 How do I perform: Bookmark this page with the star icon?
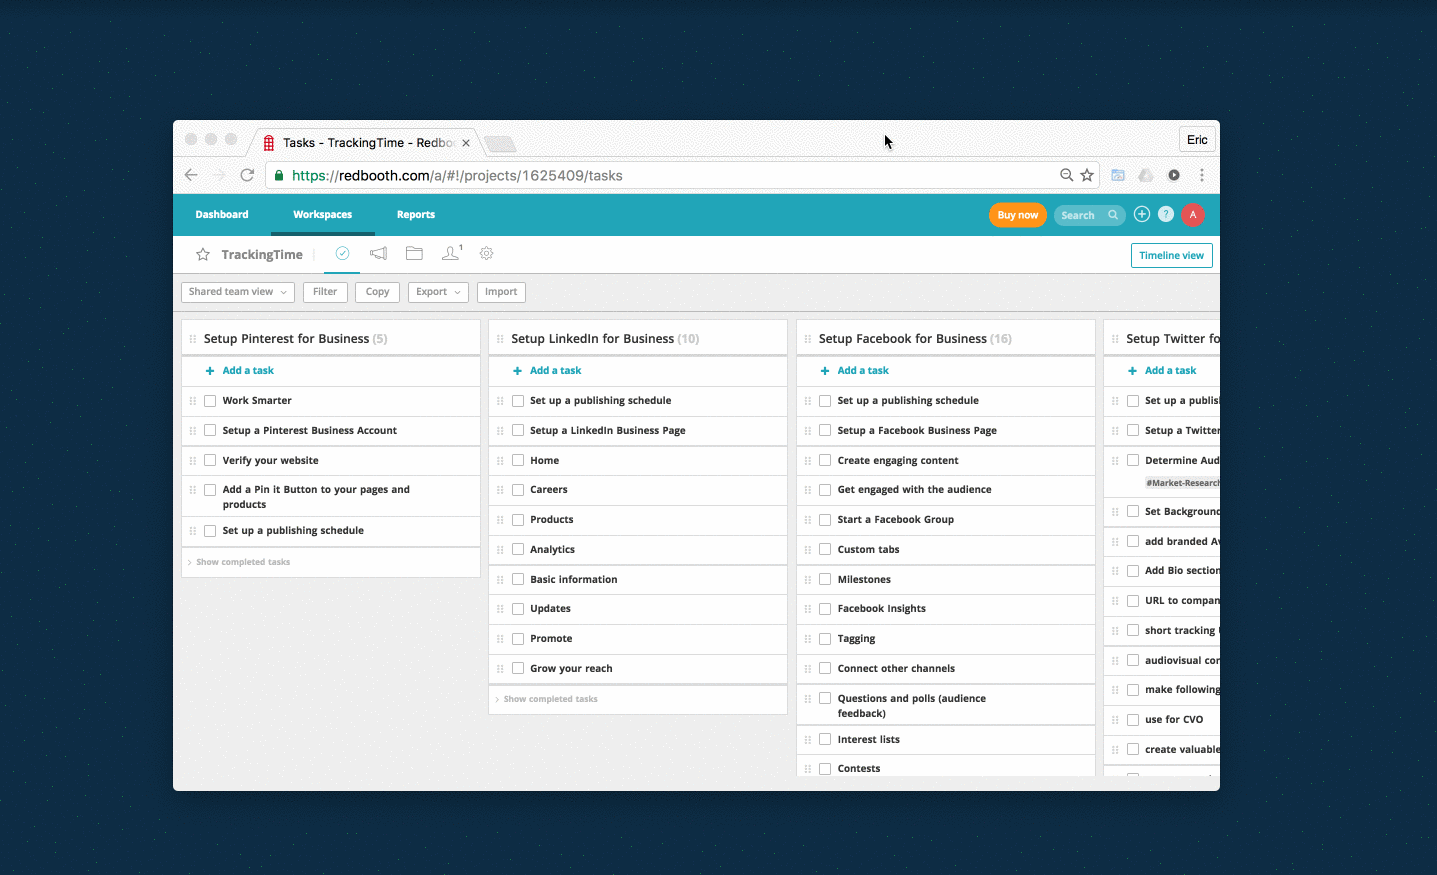(1087, 175)
